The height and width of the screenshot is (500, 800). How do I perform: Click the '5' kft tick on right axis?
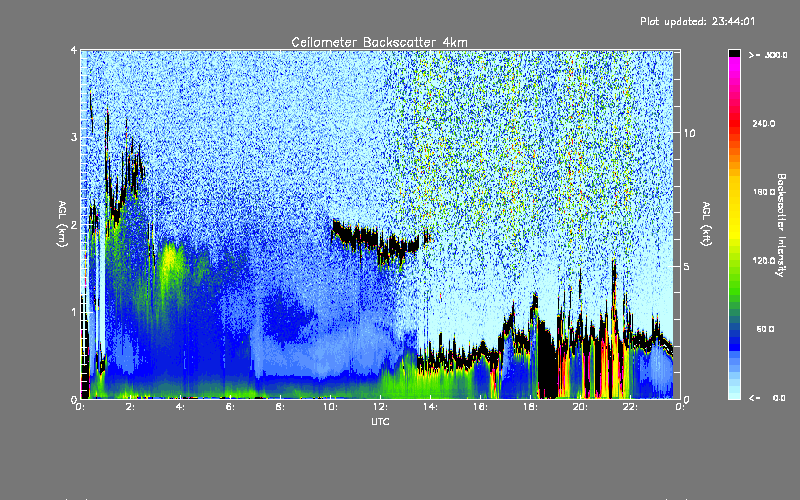coord(686,266)
